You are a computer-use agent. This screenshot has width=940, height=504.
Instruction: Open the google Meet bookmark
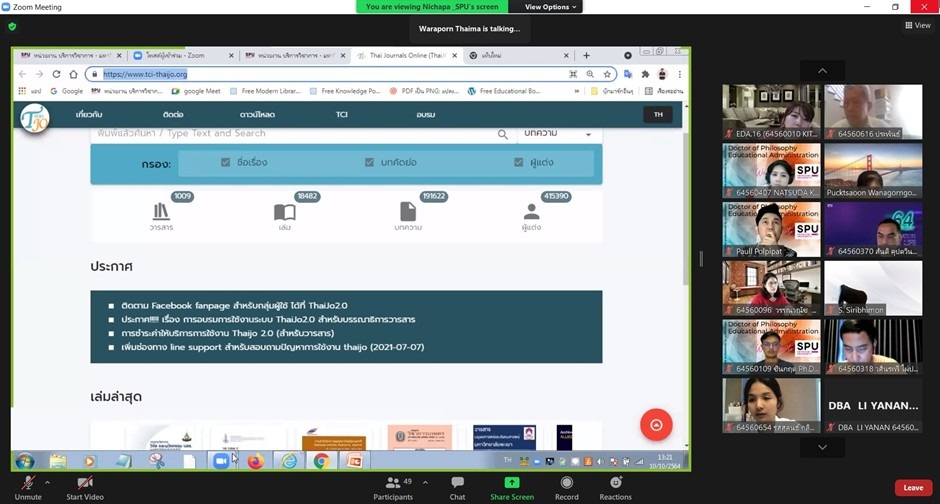click(196, 91)
